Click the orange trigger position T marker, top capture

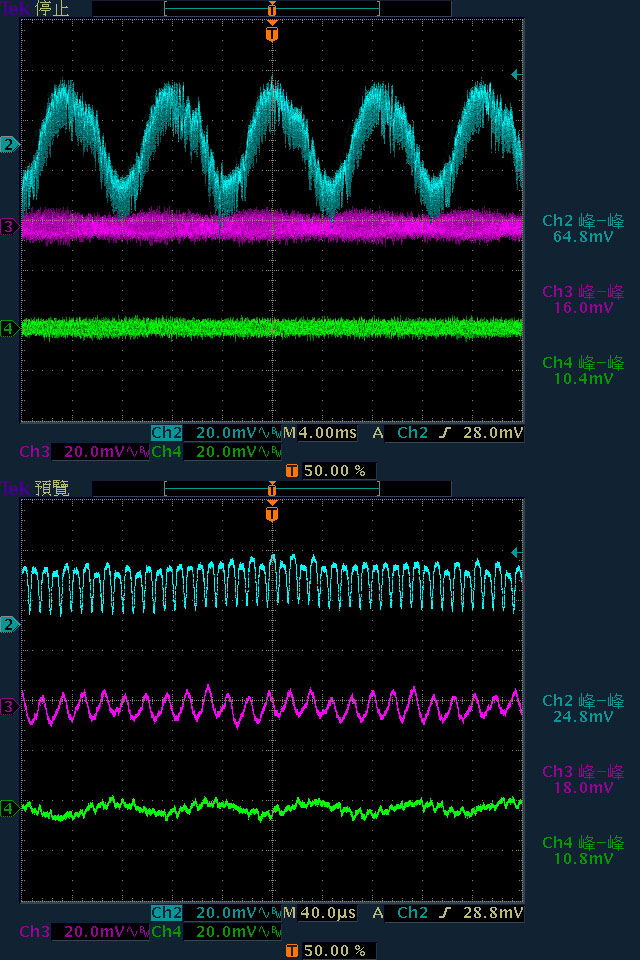pyautogui.click(x=272, y=32)
